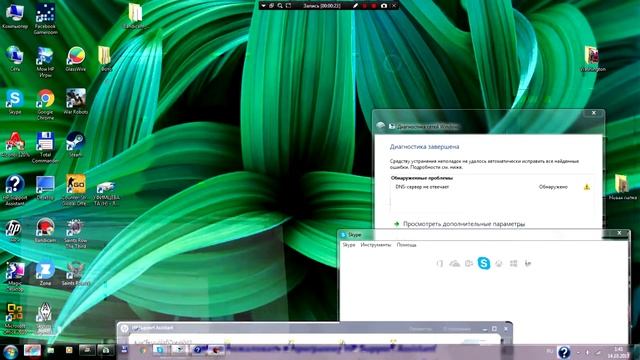
Task: Open the Skype menu in Skype window
Action: 349,245
